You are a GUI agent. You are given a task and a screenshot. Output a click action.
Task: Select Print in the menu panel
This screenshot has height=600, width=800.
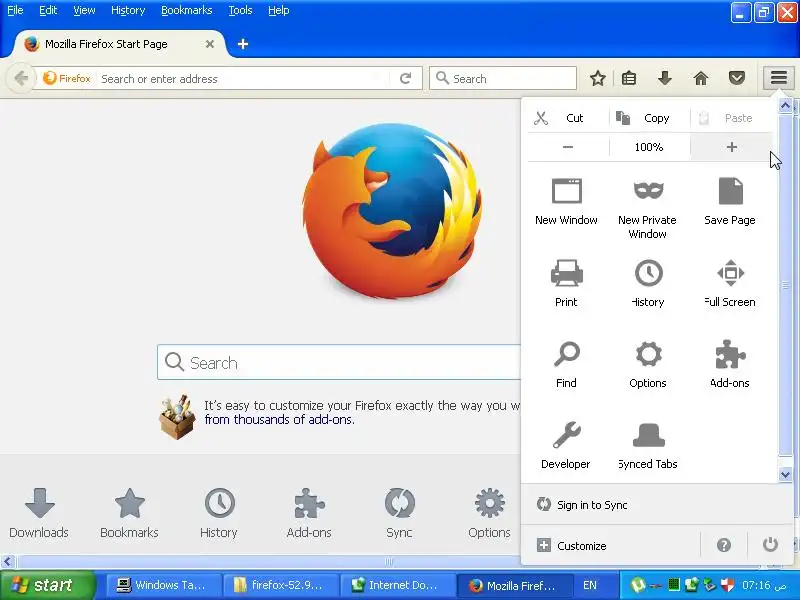[x=566, y=283]
